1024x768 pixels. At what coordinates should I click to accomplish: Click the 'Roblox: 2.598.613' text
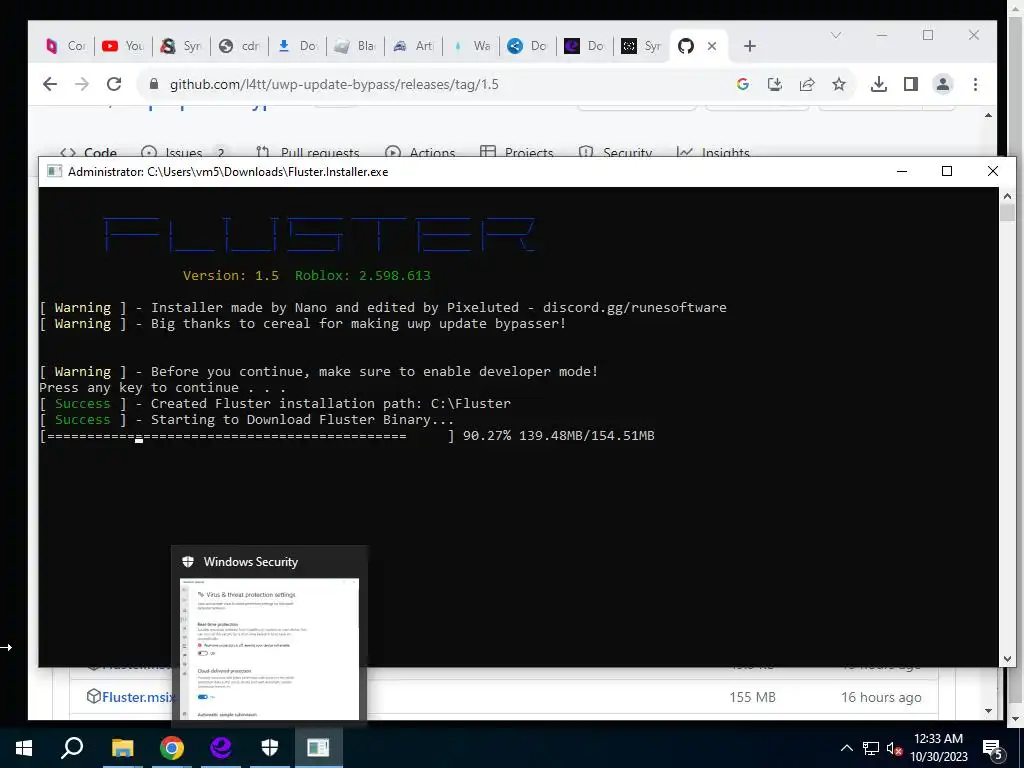[x=362, y=275]
